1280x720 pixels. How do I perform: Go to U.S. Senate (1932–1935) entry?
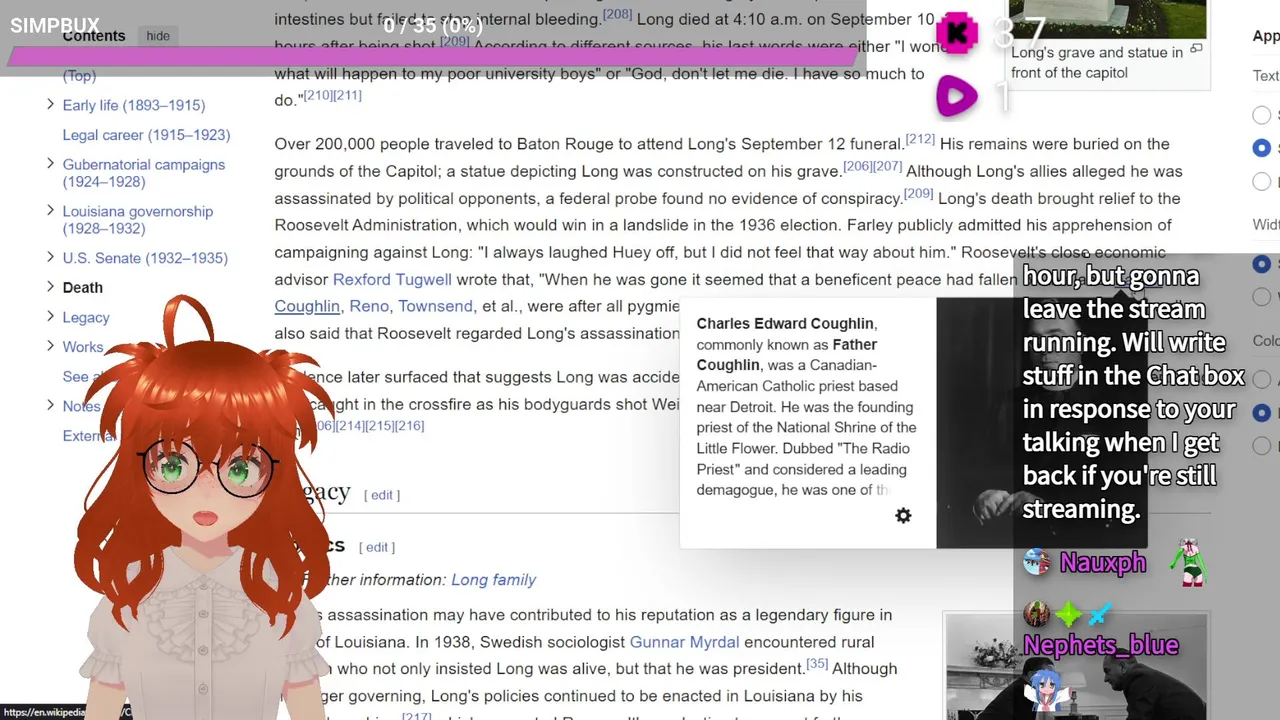[x=145, y=258]
